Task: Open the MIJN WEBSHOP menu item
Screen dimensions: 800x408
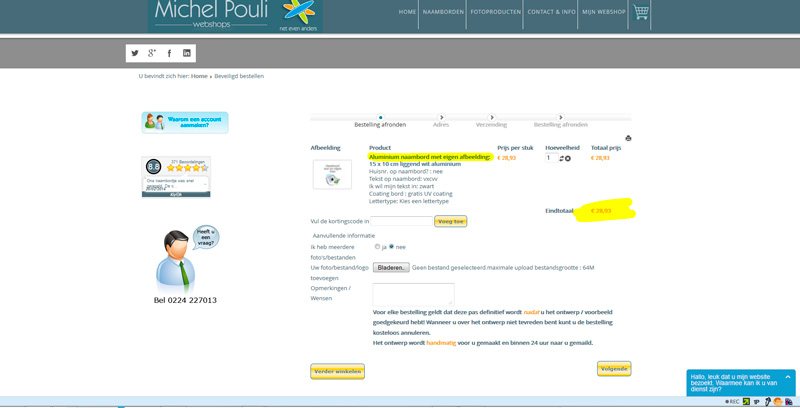Action: pyautogui.click(x=604, y=12)
